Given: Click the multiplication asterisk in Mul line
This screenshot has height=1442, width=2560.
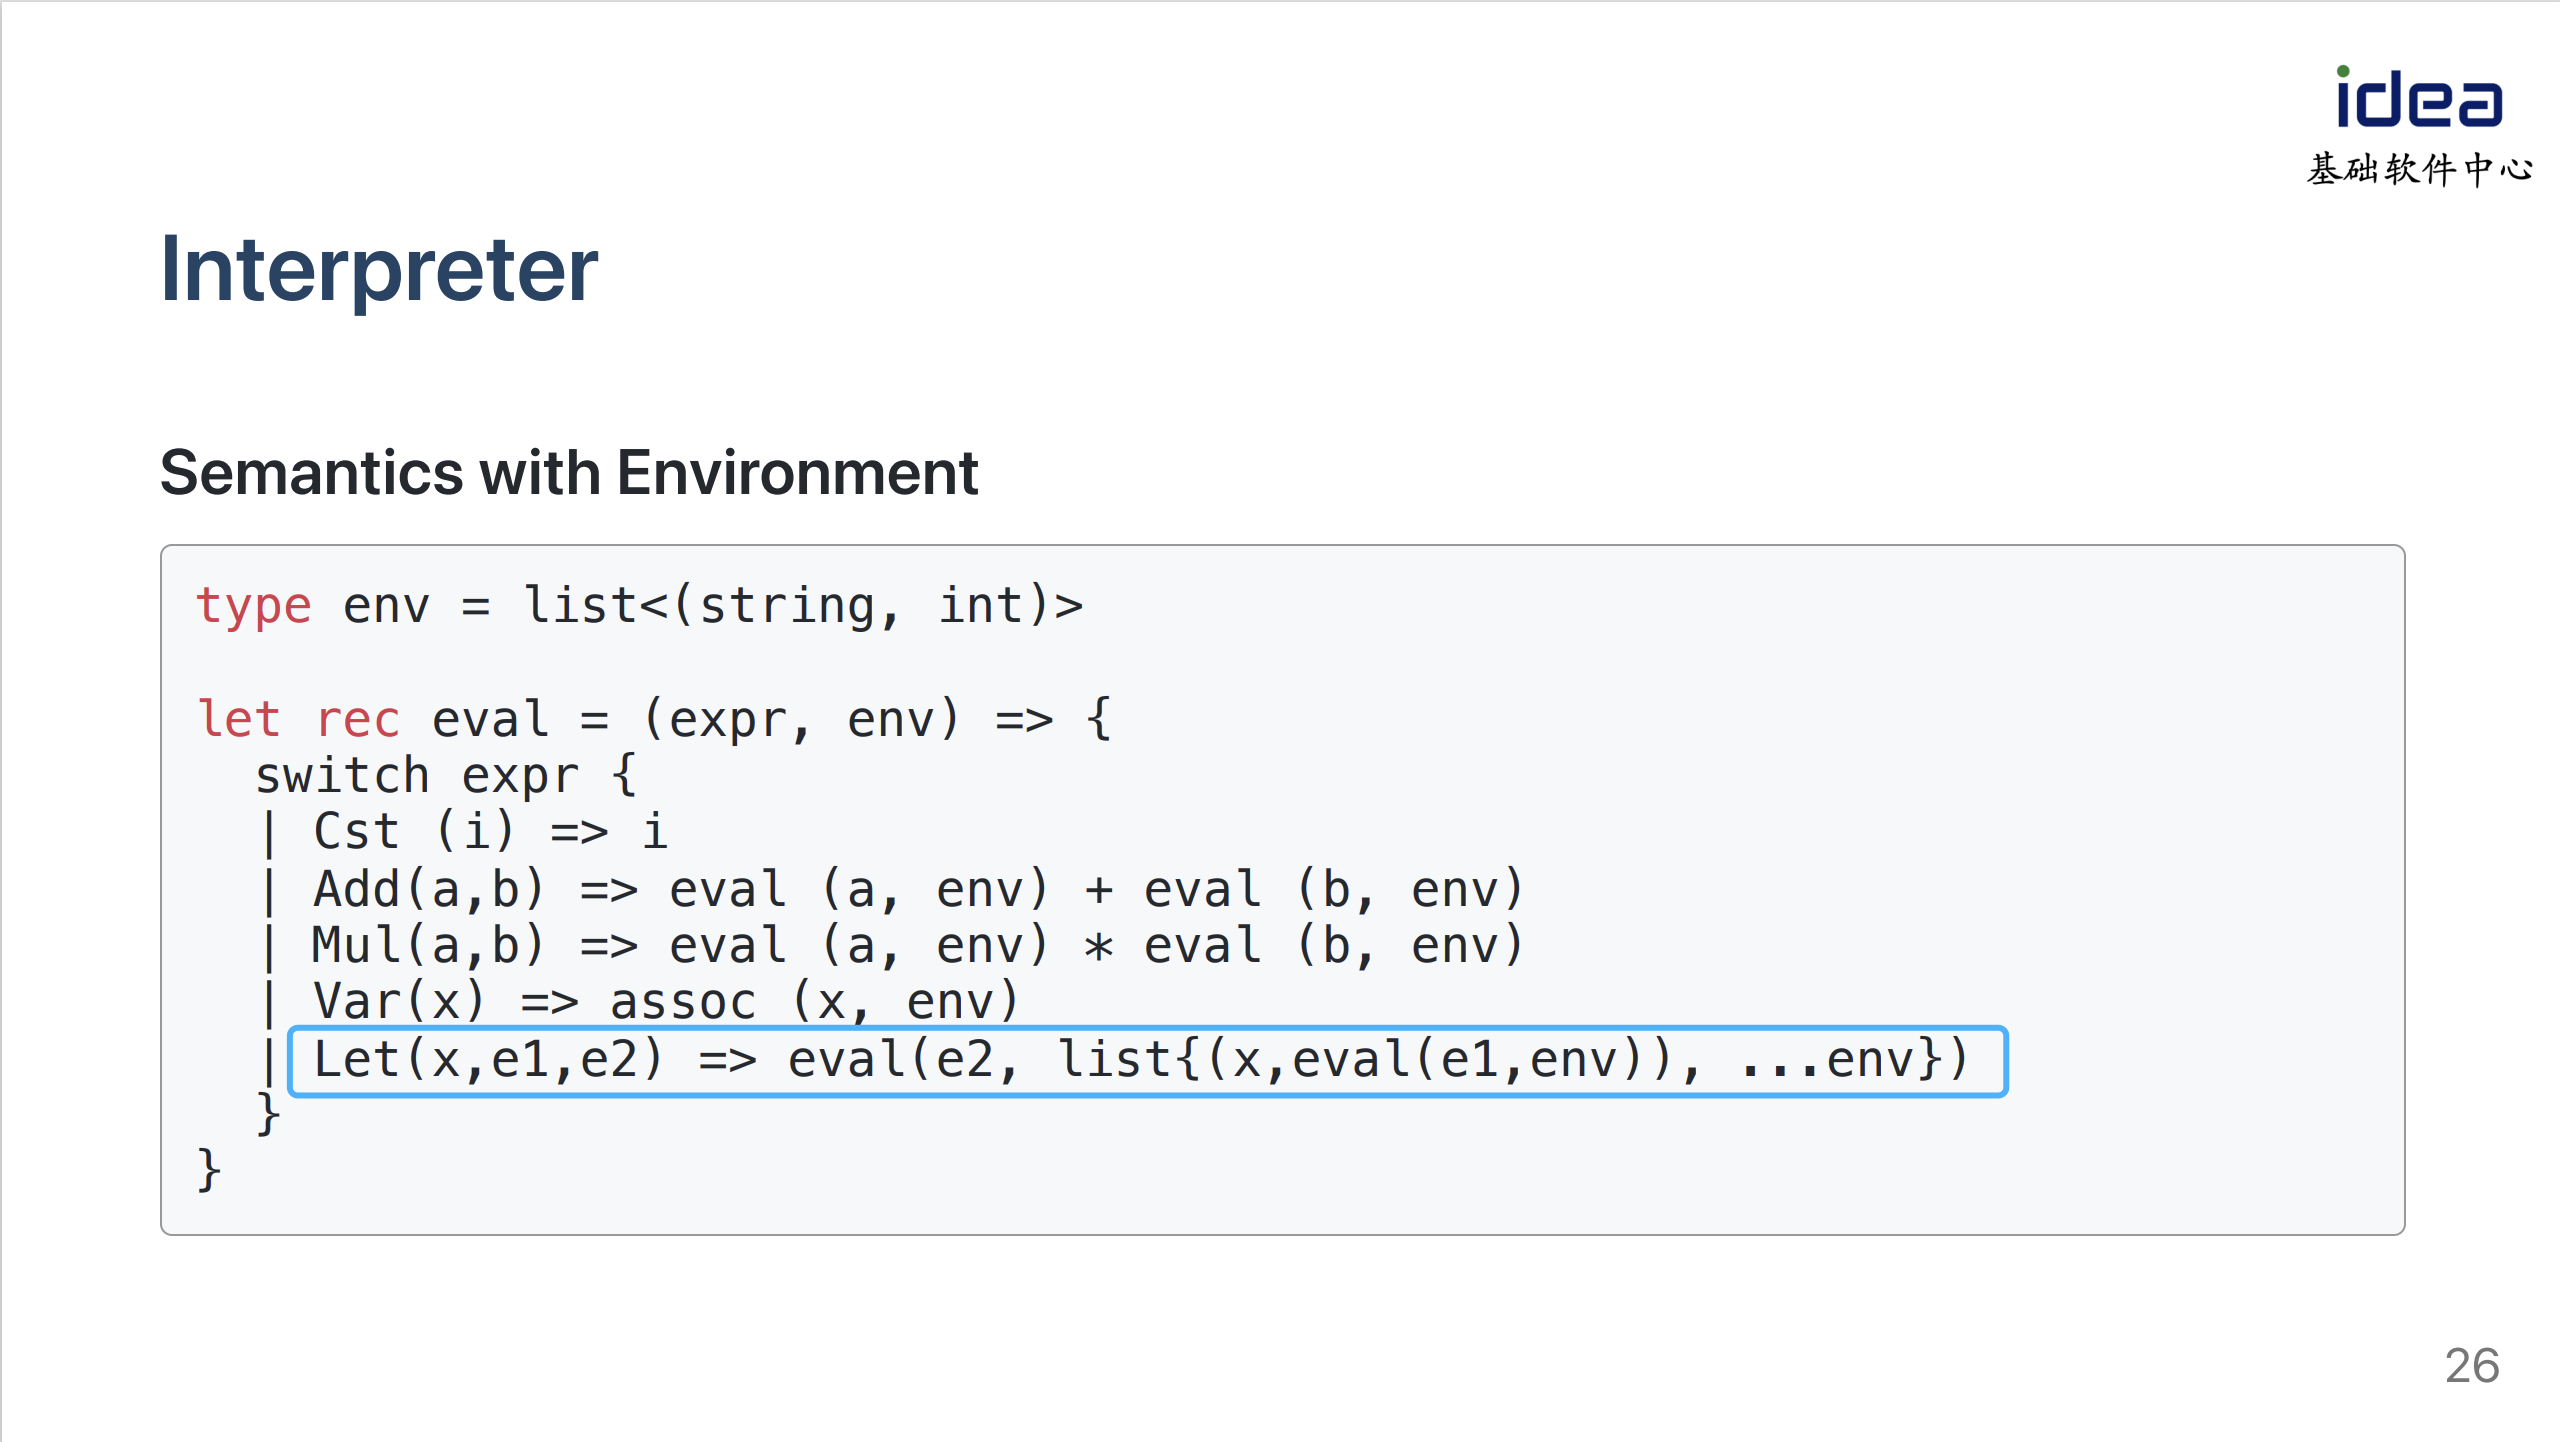Looking at the screenshot, I should coord(1098,946).
